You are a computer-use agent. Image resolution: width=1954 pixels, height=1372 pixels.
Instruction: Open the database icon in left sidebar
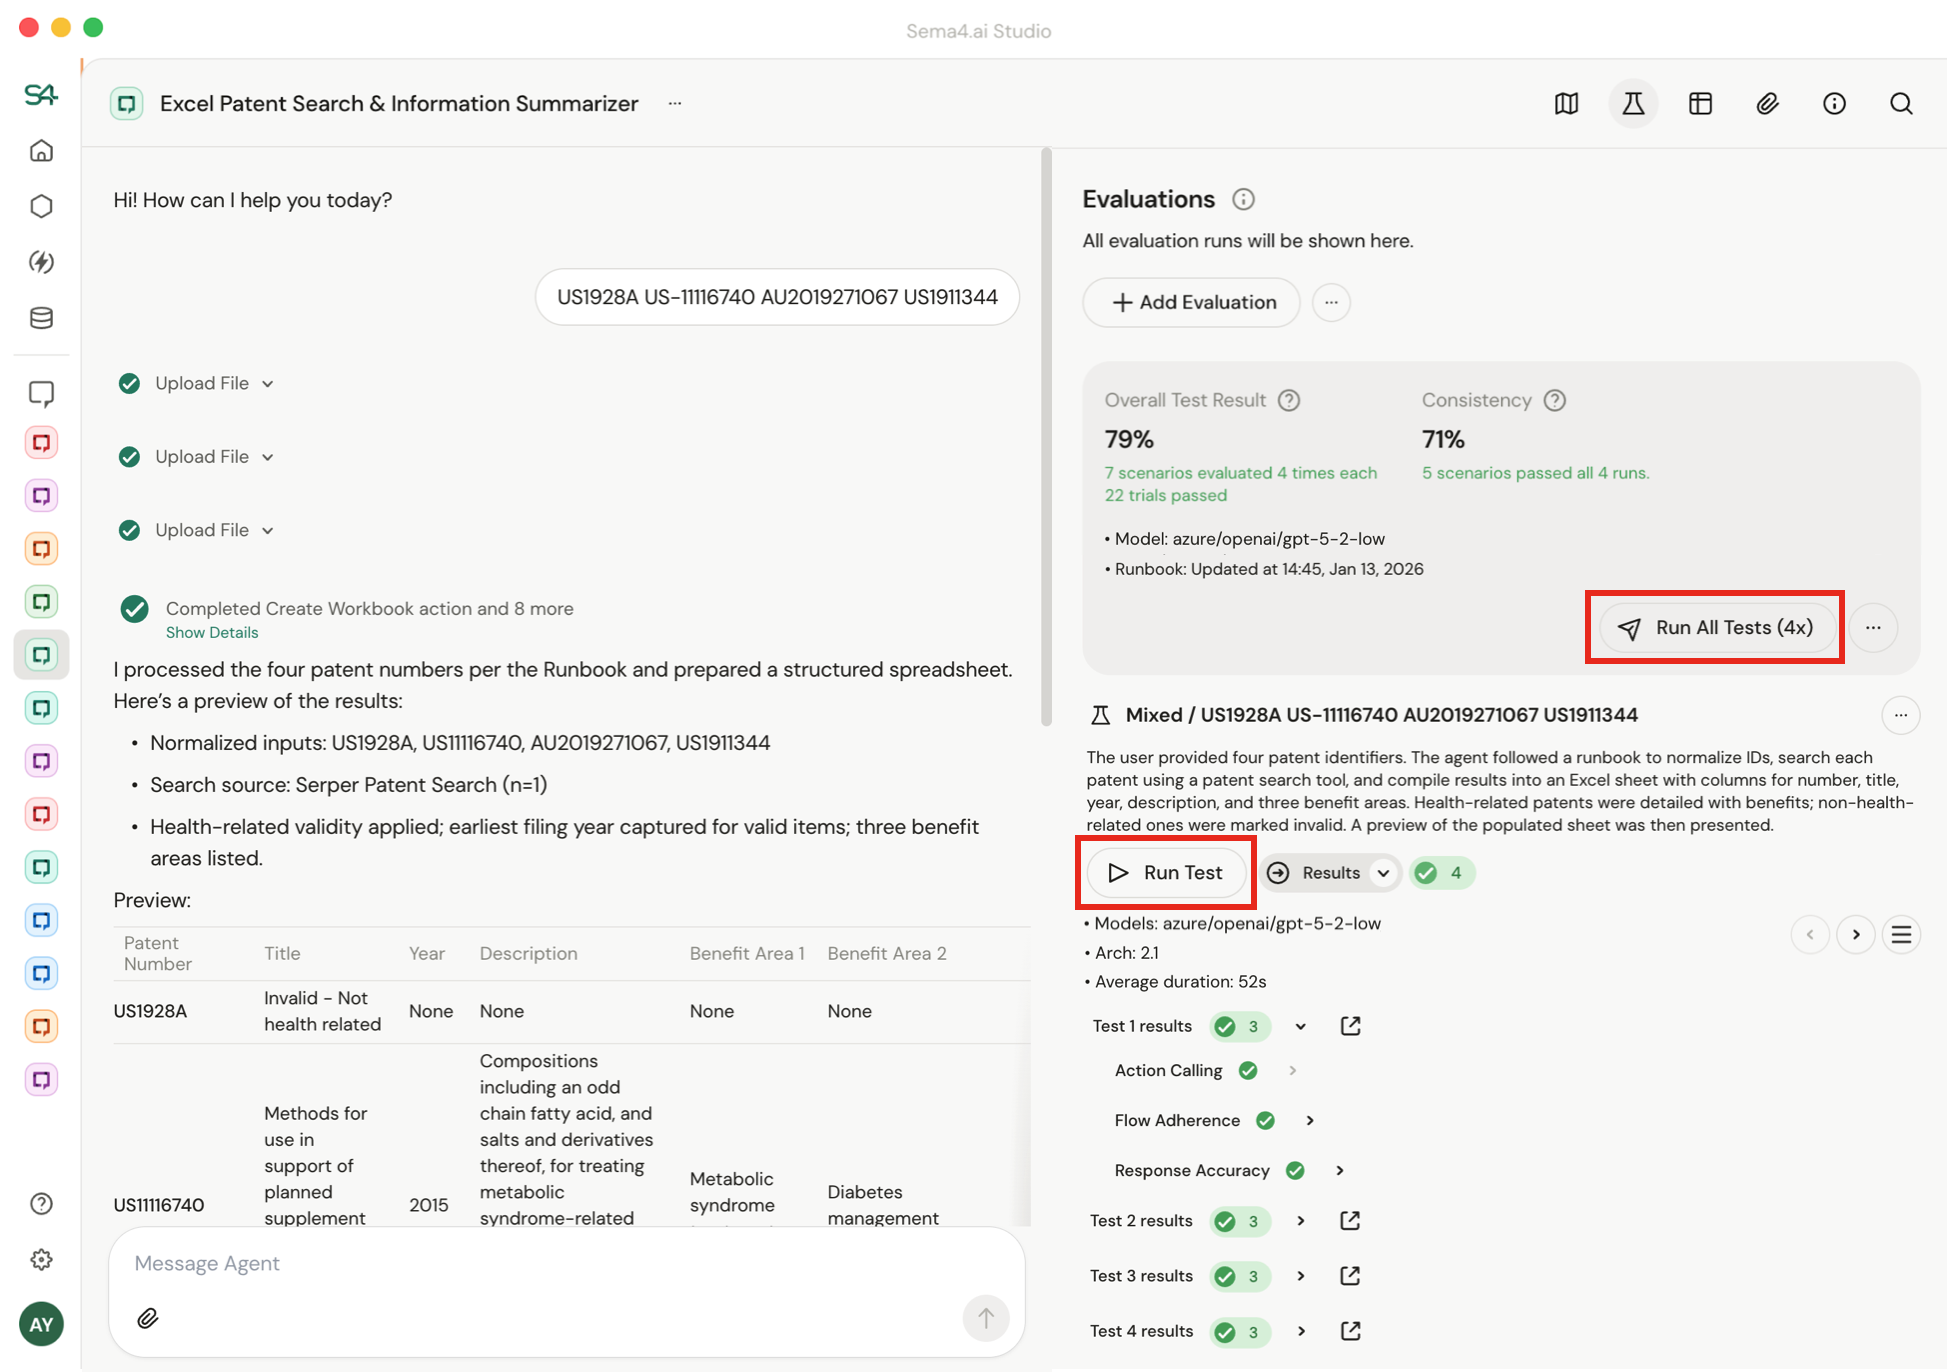(41, 318)
